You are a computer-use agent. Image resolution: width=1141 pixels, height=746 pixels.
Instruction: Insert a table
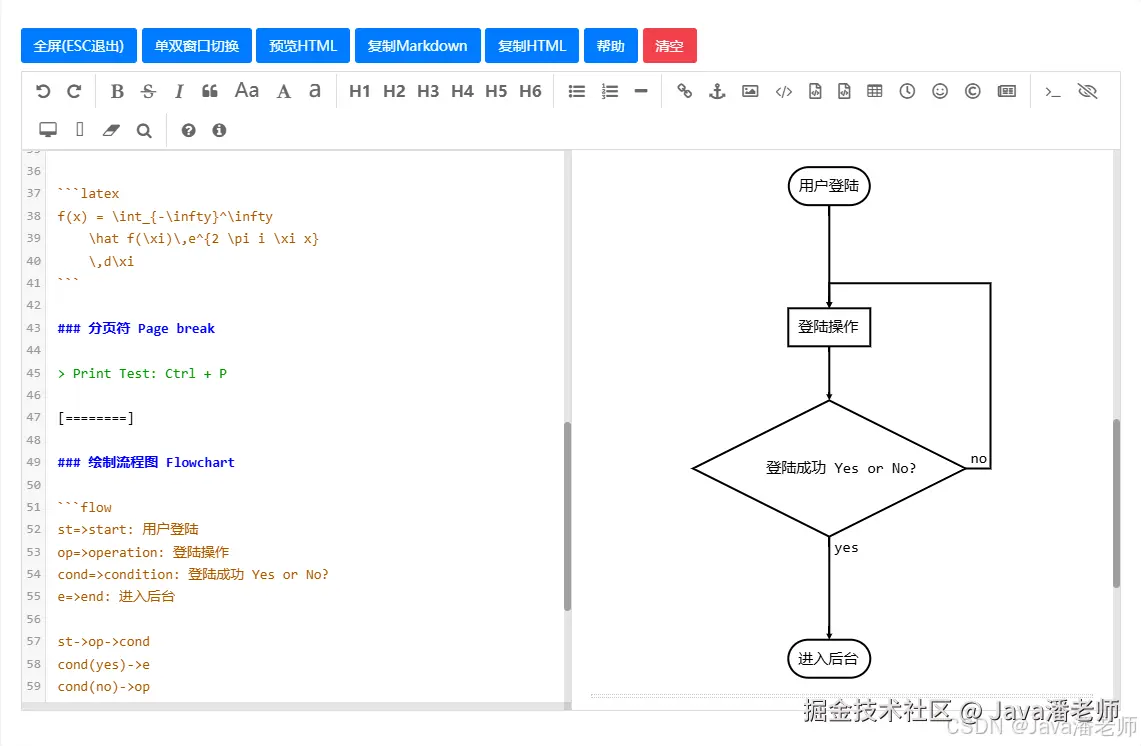(875, 91)
